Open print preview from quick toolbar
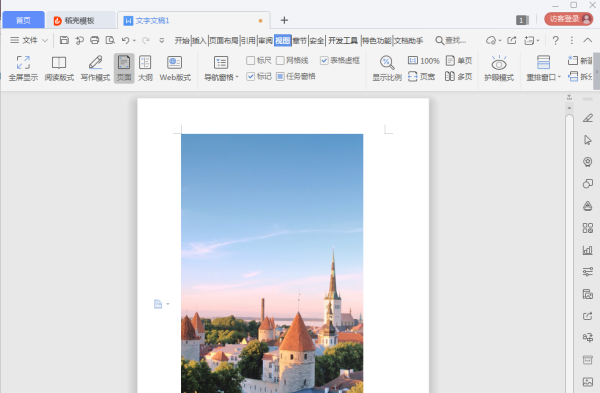The width and height of the screenshot is (600, 393). coord(110,40)
